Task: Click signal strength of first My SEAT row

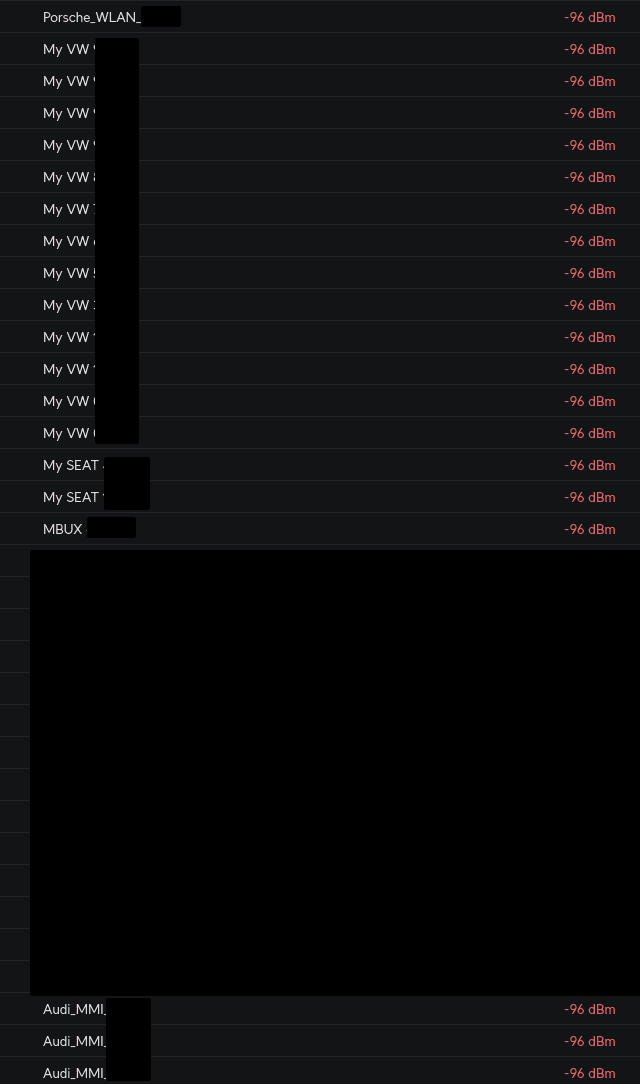Action: click(x=589, y=465)
